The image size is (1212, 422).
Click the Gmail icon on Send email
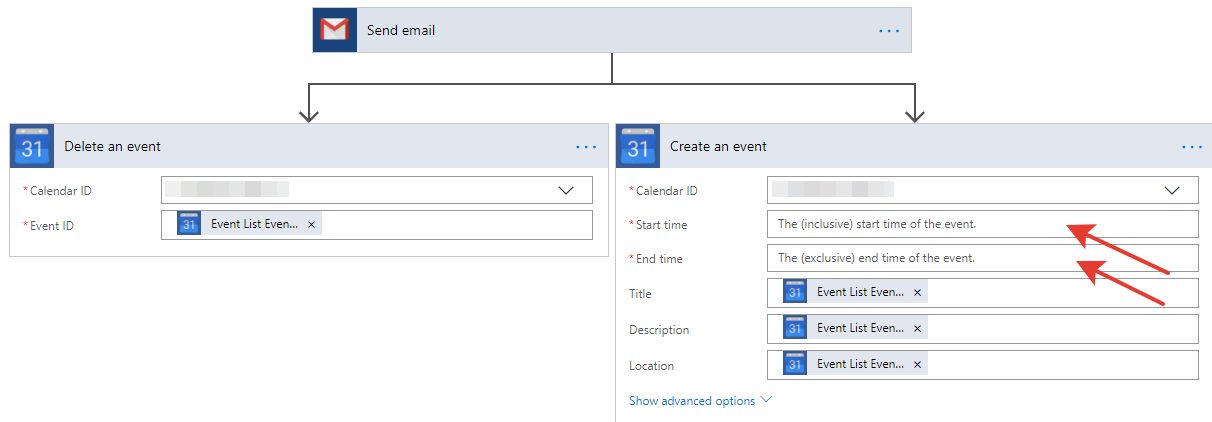click(x=335, y=30)
